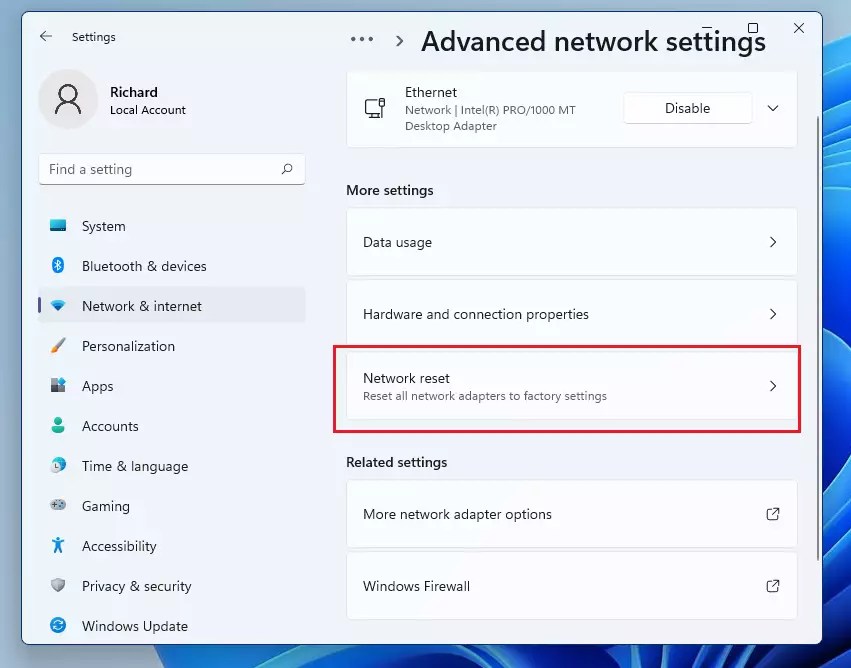The image size is (851, 668).
Task: Open Windows Firewall settings
Action: pos(571,587)
